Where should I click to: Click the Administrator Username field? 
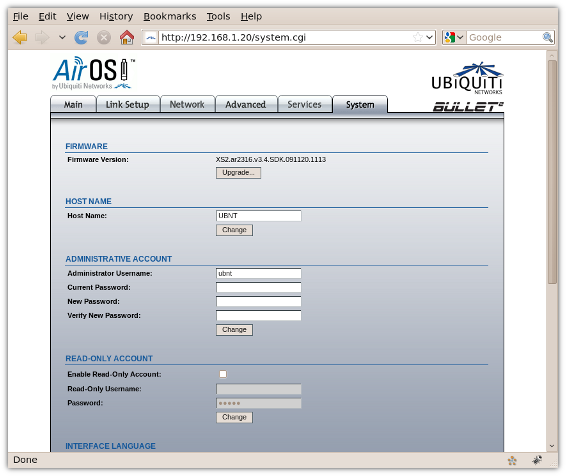pos(258,274)
